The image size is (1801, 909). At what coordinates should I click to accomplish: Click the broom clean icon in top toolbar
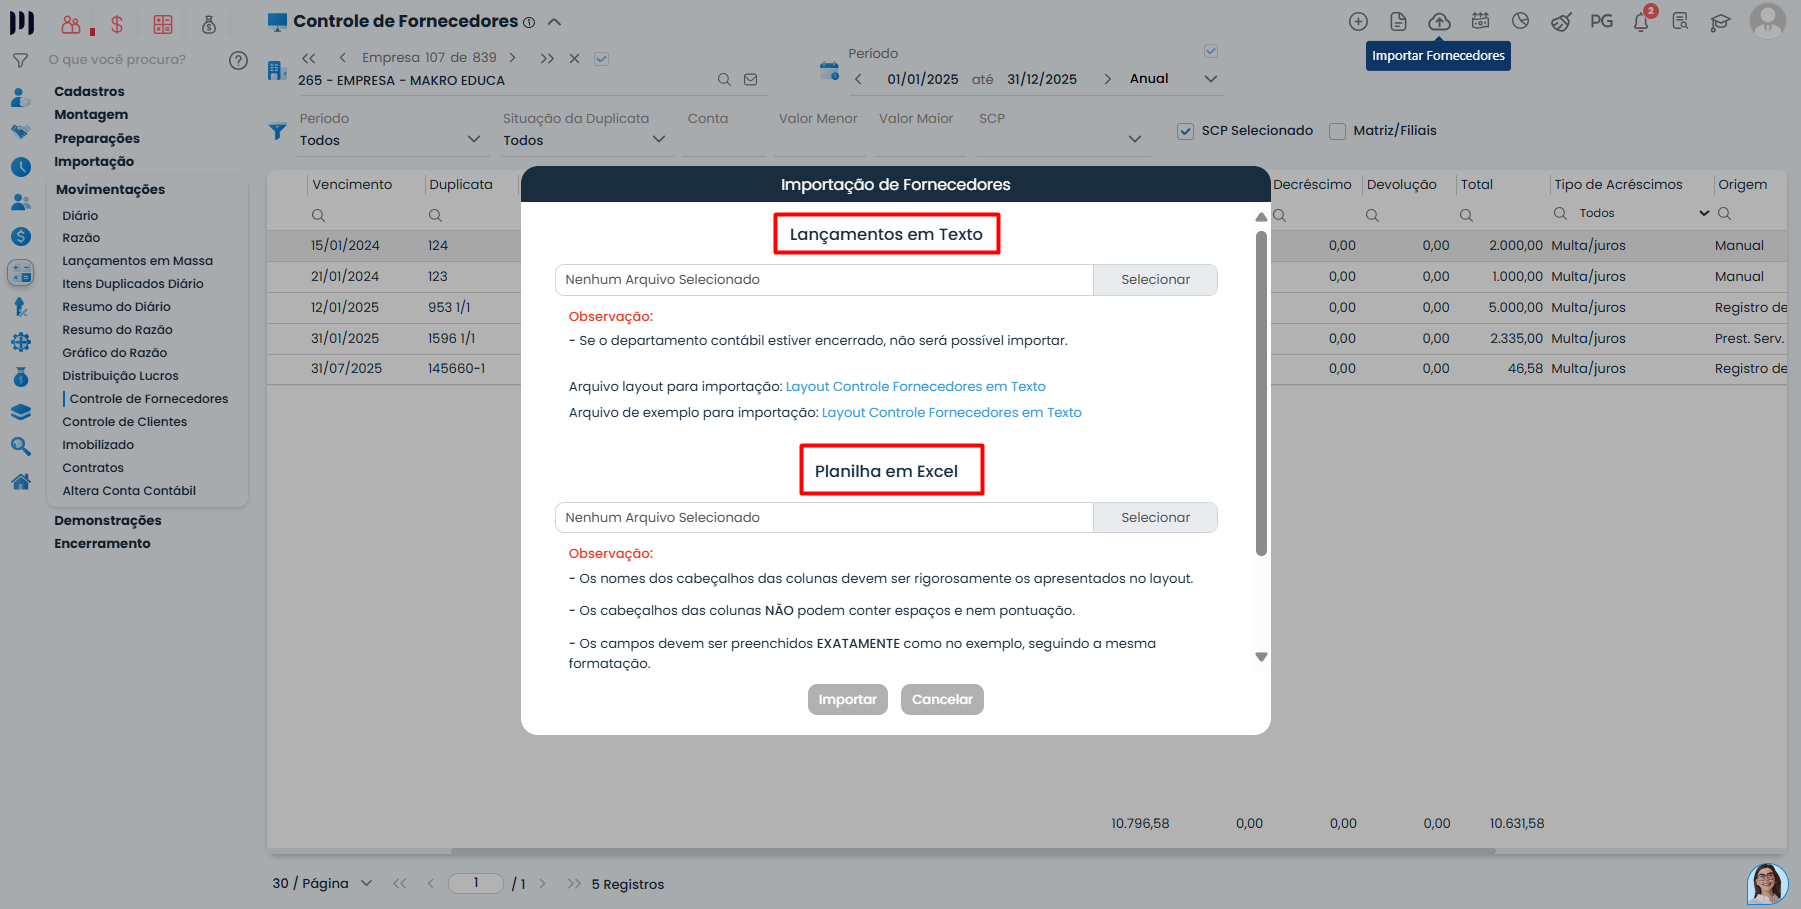pos(1561,21)
